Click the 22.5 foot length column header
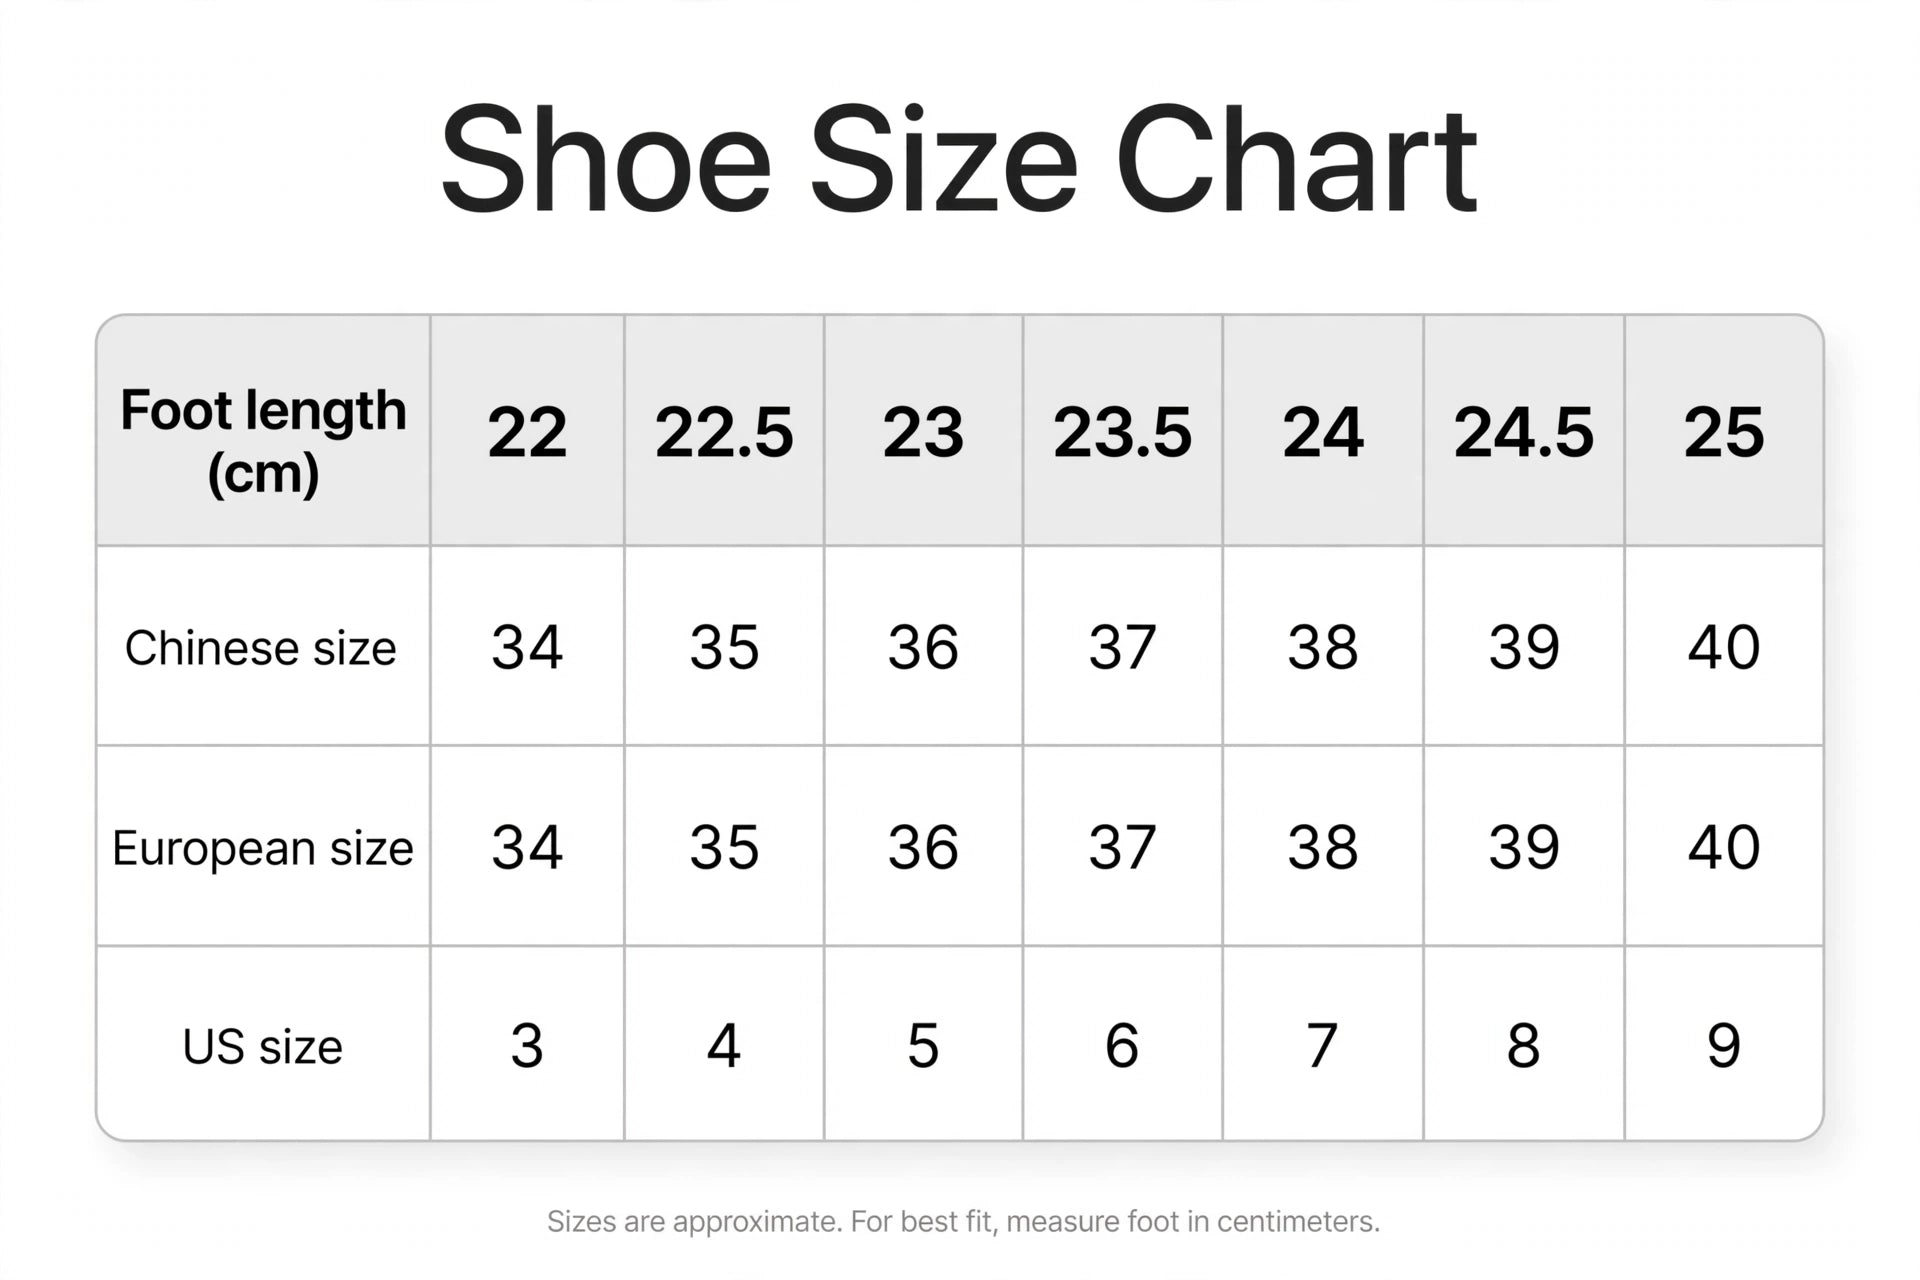The width and height of the screenshot is (1920, 1280). (x=724, y=431)
